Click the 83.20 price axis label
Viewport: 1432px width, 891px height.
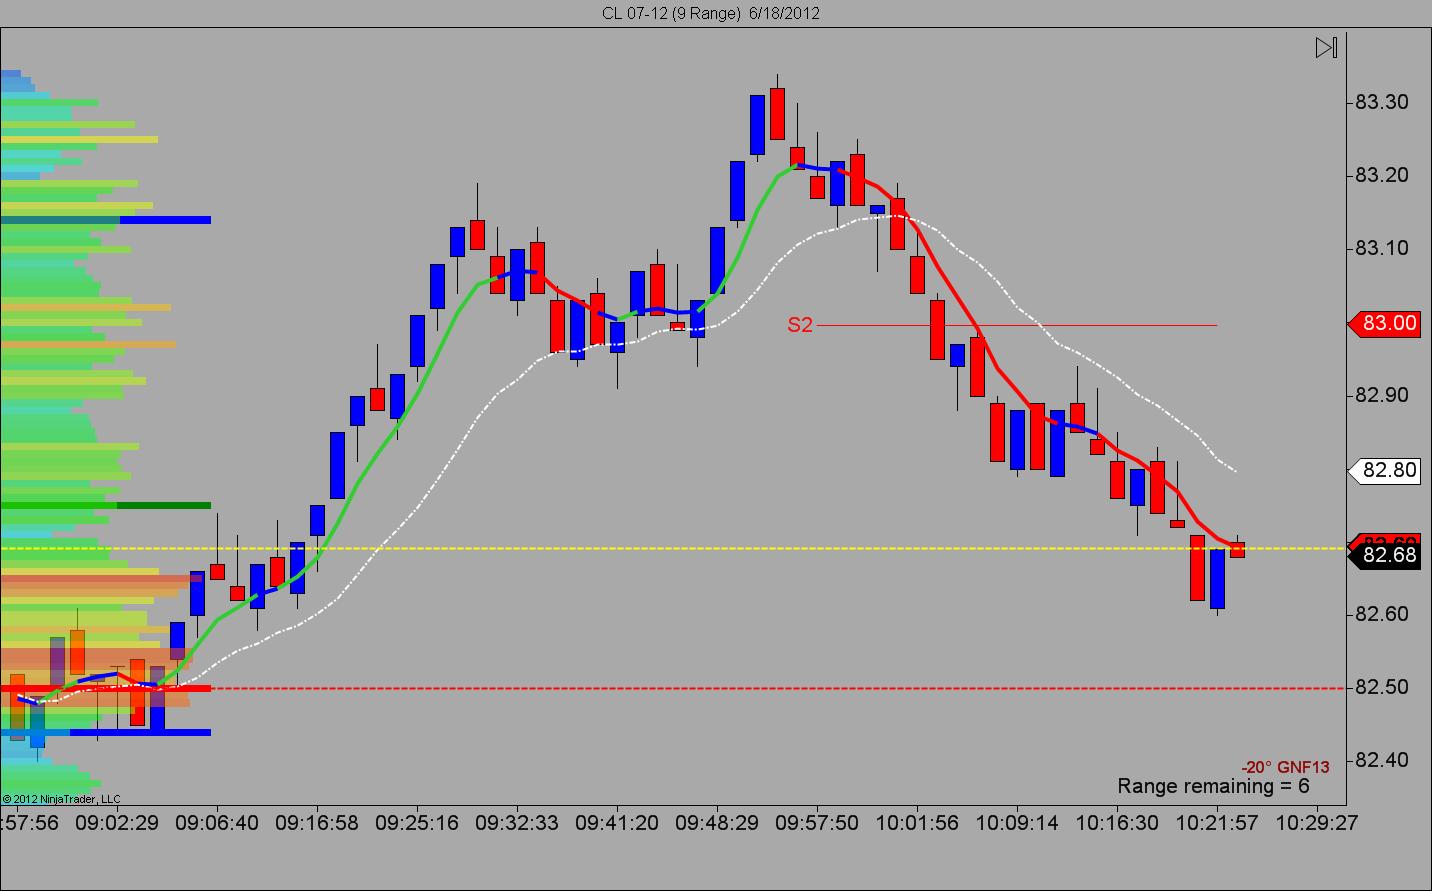pyautogui.click(x=1381, y=175)
